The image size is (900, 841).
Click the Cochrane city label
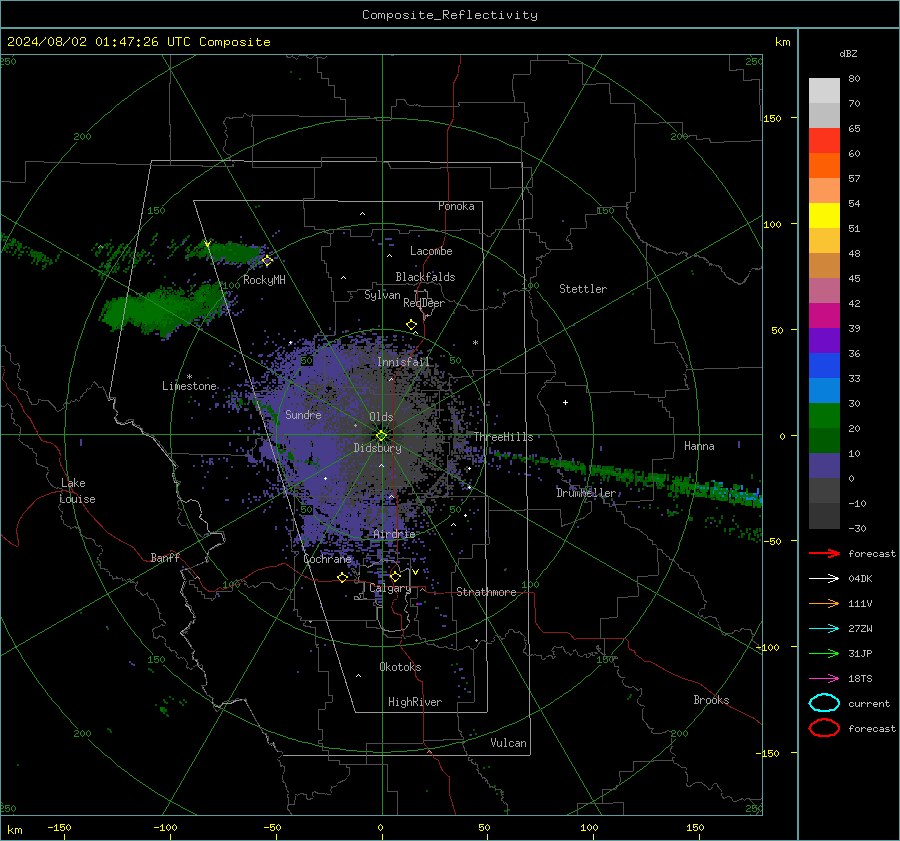[x=327, y=559]
